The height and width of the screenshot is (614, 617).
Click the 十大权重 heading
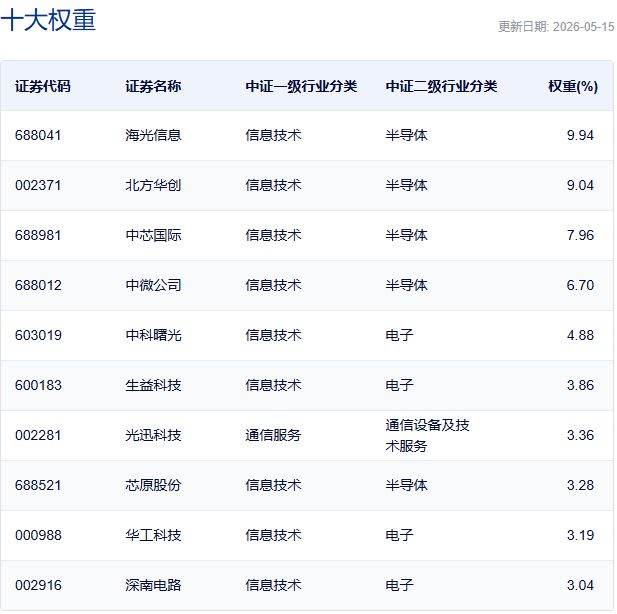point(48,20)
